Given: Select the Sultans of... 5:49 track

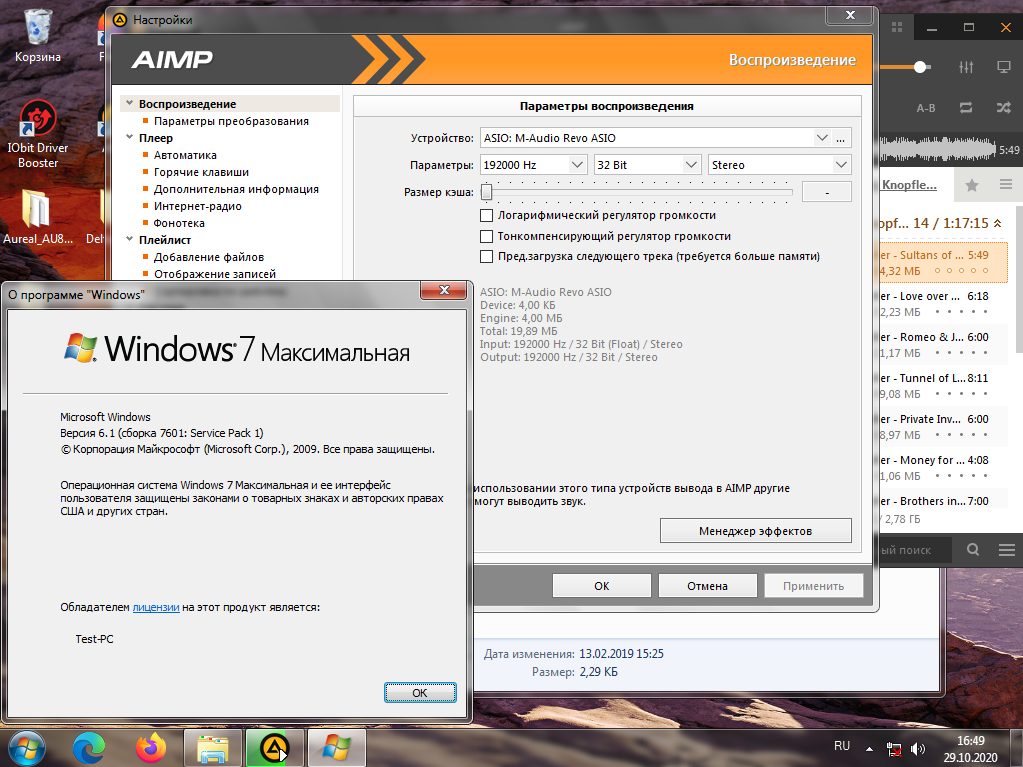Looking at the screenshot, I should pos(942,263).
